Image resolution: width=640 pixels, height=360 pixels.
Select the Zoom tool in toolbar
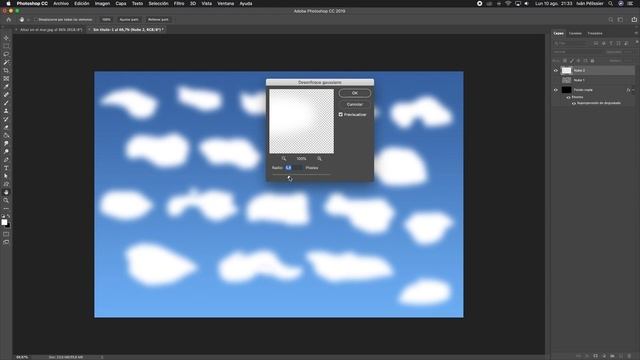[x=6, y=200]
